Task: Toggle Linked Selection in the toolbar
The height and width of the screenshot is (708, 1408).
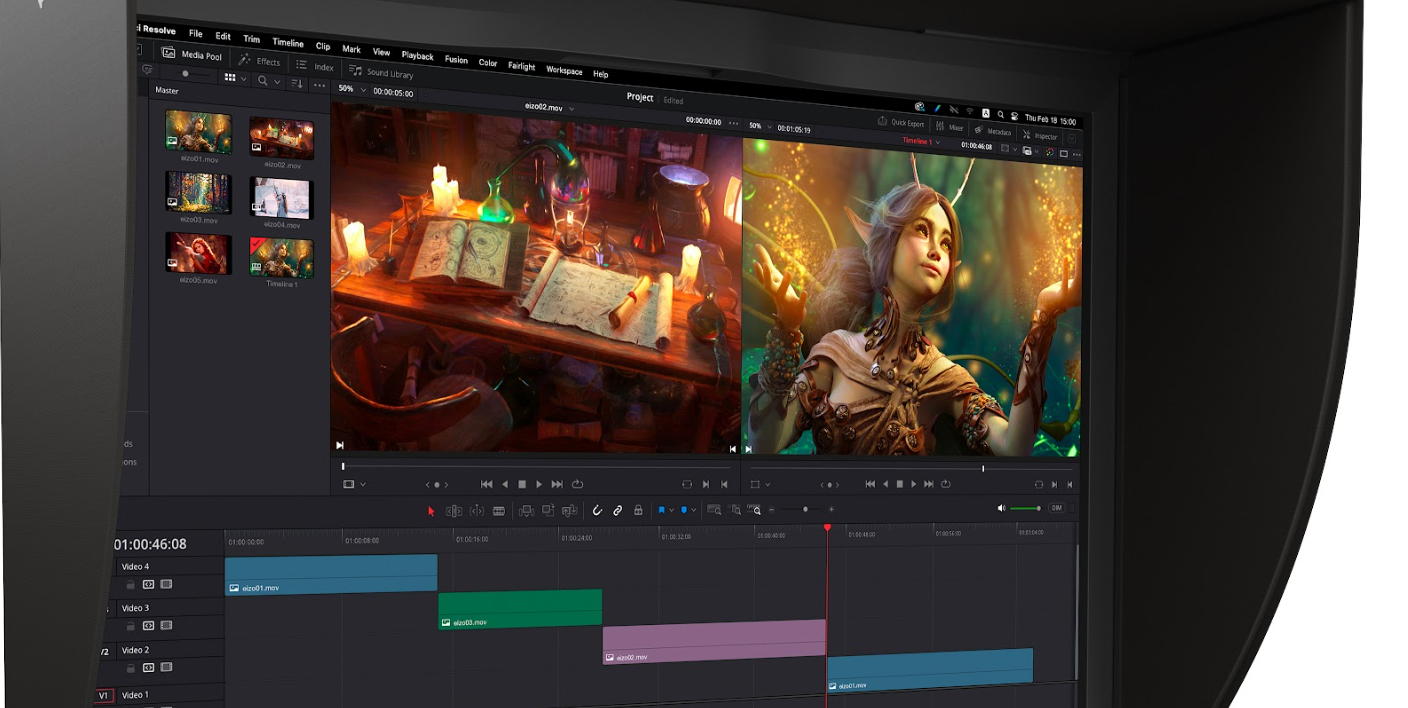Action: pyautogui.click(x=617, y=510)
